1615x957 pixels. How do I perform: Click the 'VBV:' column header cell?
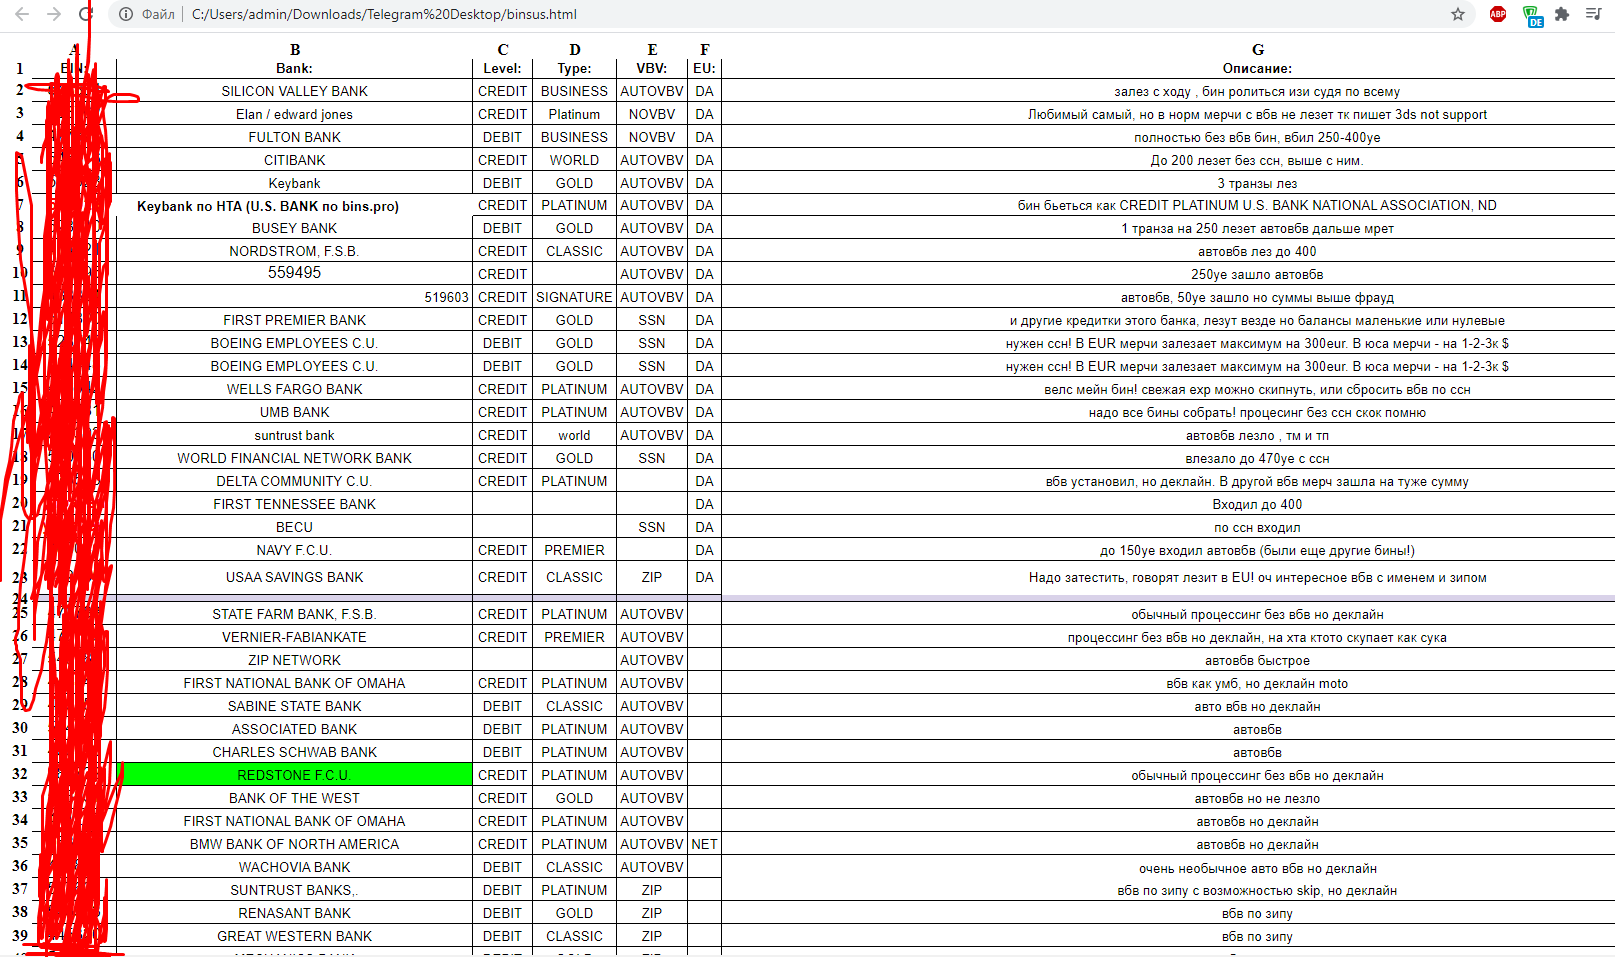pos(652,68)
